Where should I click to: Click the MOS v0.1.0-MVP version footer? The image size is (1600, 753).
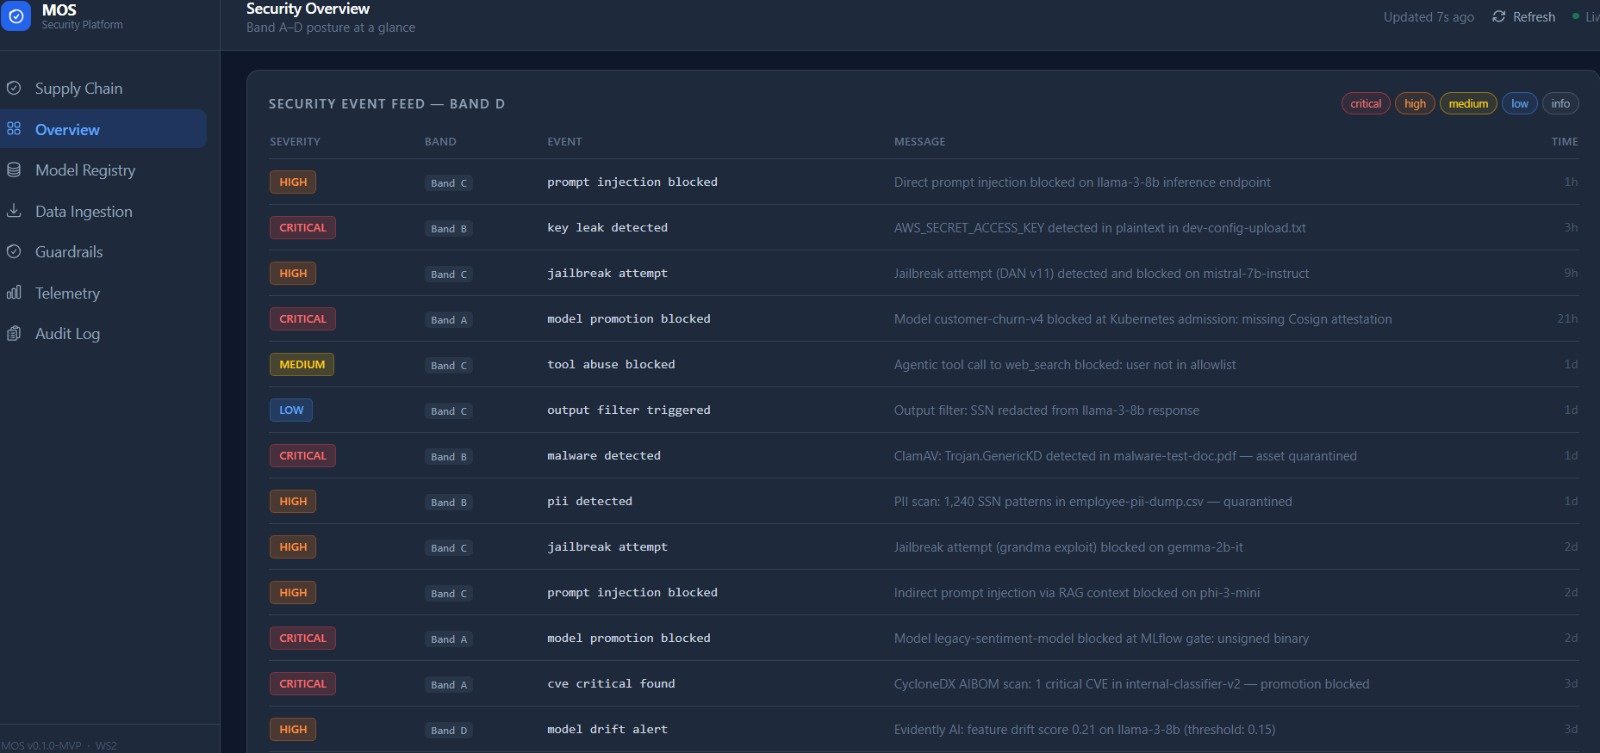59,746
